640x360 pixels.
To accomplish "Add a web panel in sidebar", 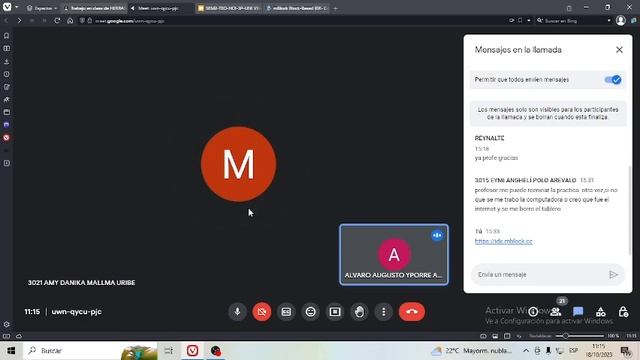I will pyautogui.click(x=7, y=163).
